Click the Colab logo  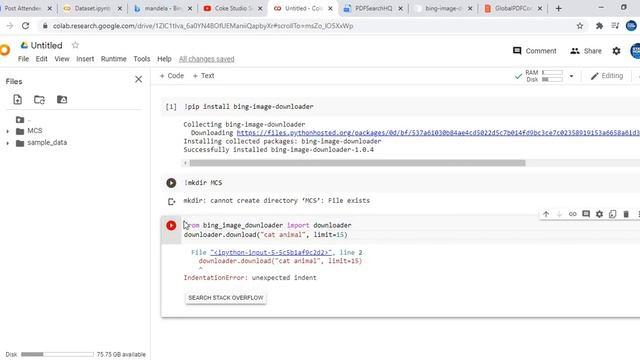coord(4,50)
